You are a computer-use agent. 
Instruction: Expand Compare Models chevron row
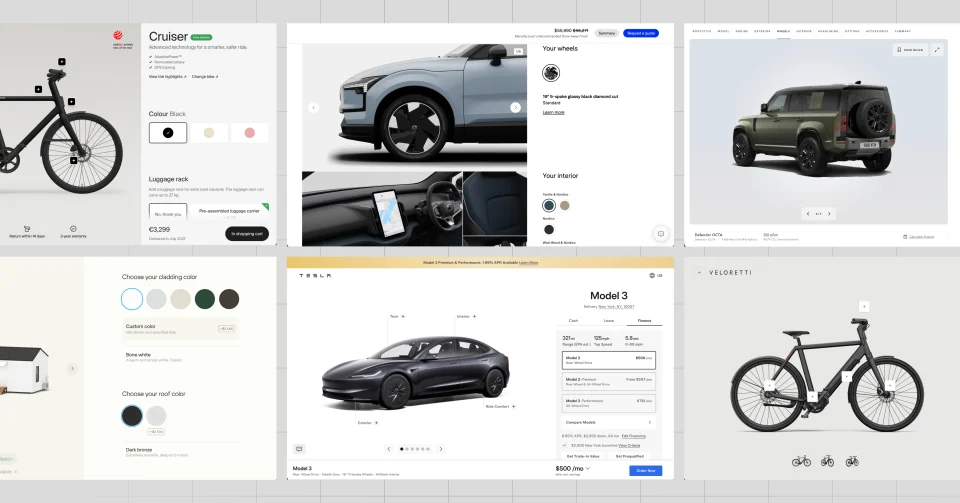[x=609, y=422]
